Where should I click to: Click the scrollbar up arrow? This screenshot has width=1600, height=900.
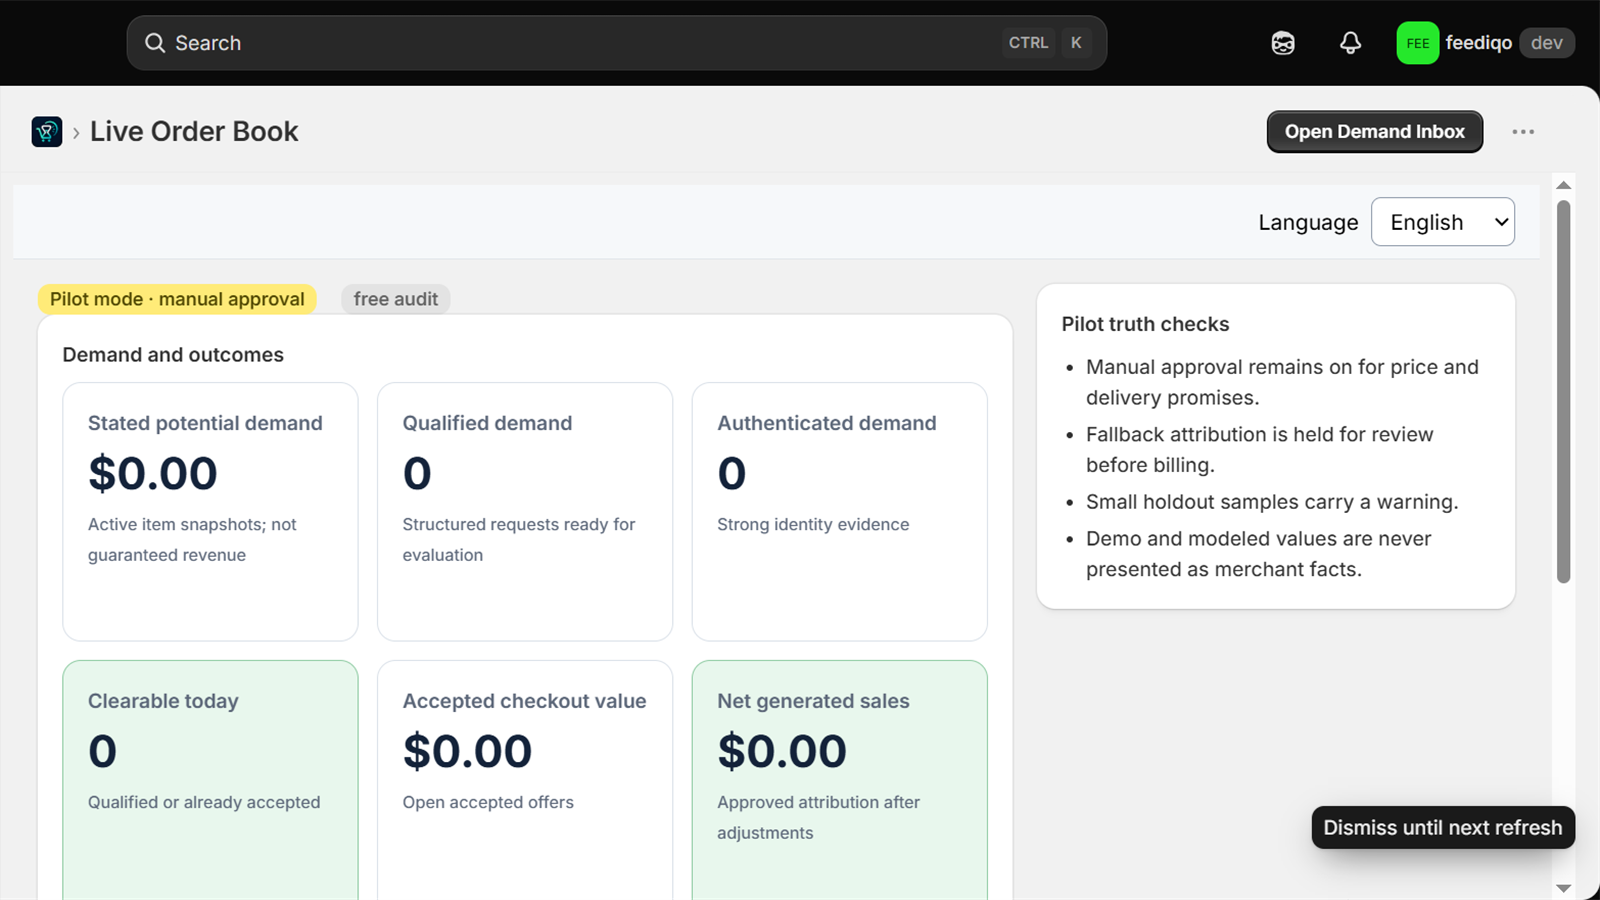[1564, 185]
